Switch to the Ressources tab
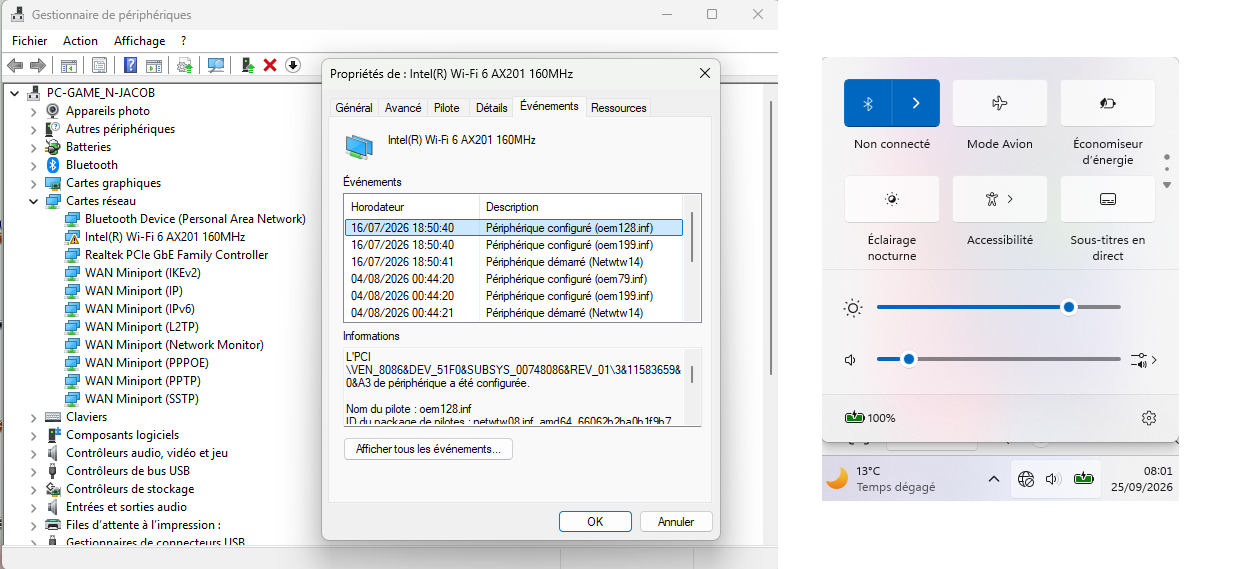 coord(619,108)
